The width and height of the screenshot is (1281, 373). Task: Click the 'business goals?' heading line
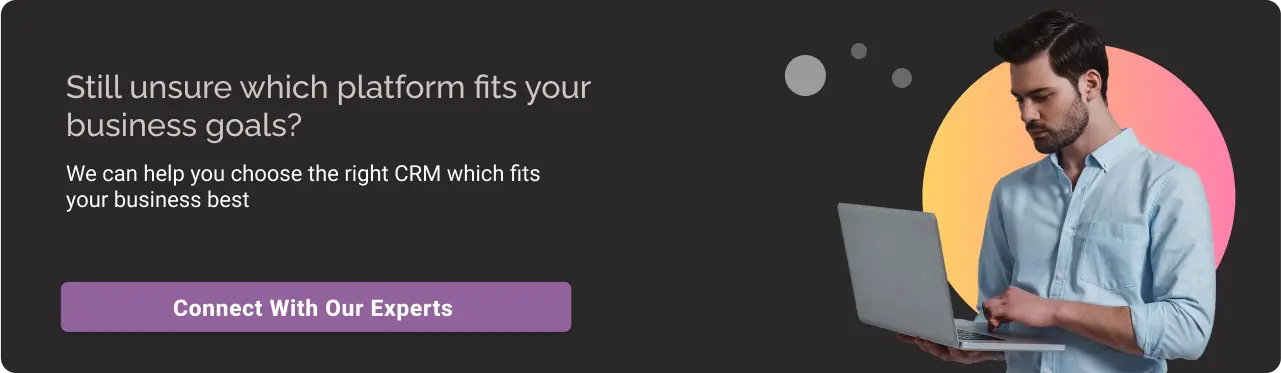(184, 126)
